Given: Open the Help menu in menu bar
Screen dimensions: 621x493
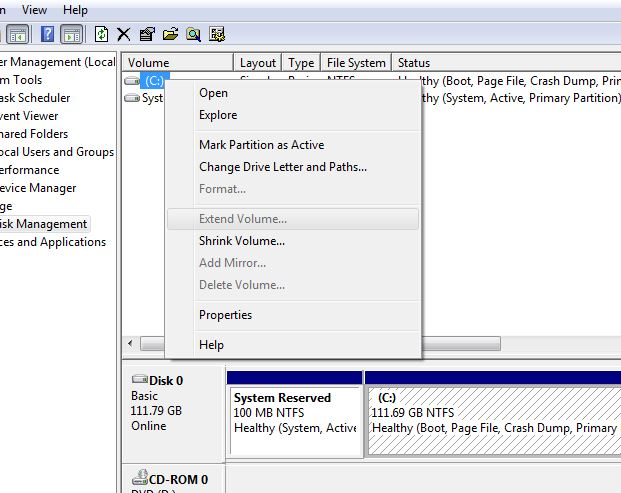Looking at the screenshot, I should (x=76, y=9).
